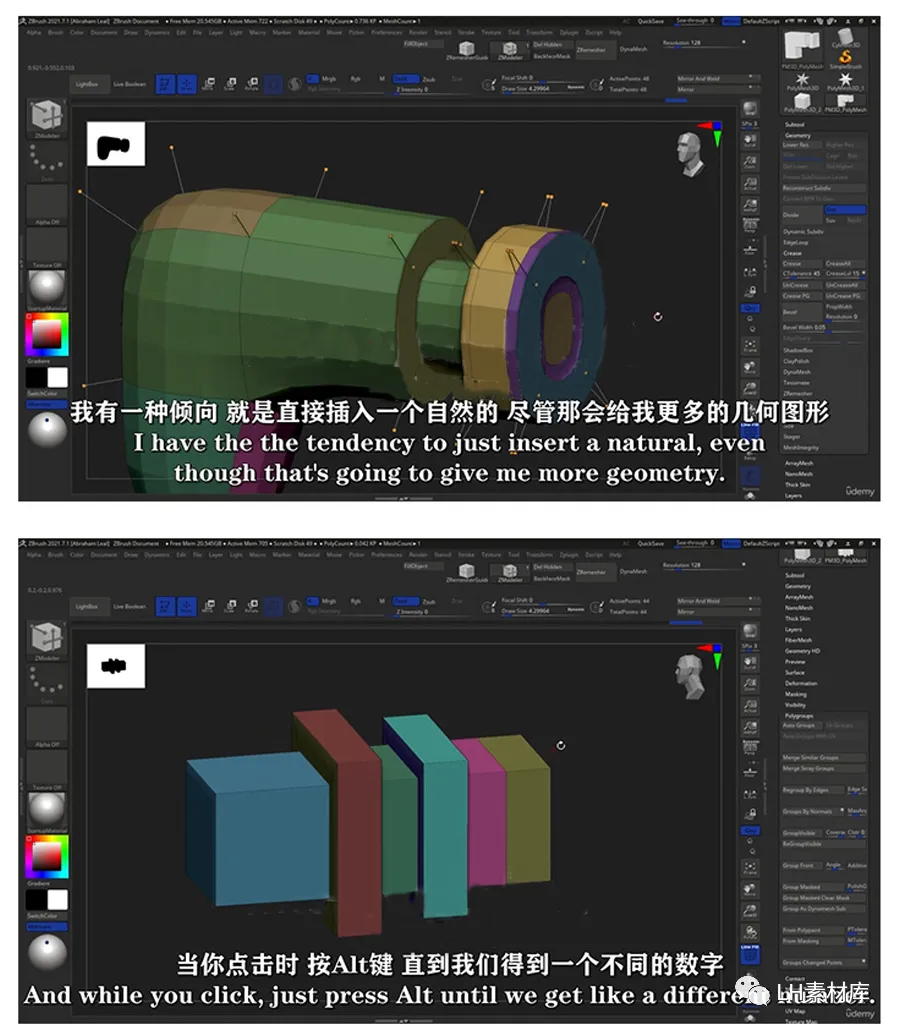The height and width of the screenshot is (1033, 900).
Task: Click RotateD icon right of colored boxes
Action: [750, 933]
